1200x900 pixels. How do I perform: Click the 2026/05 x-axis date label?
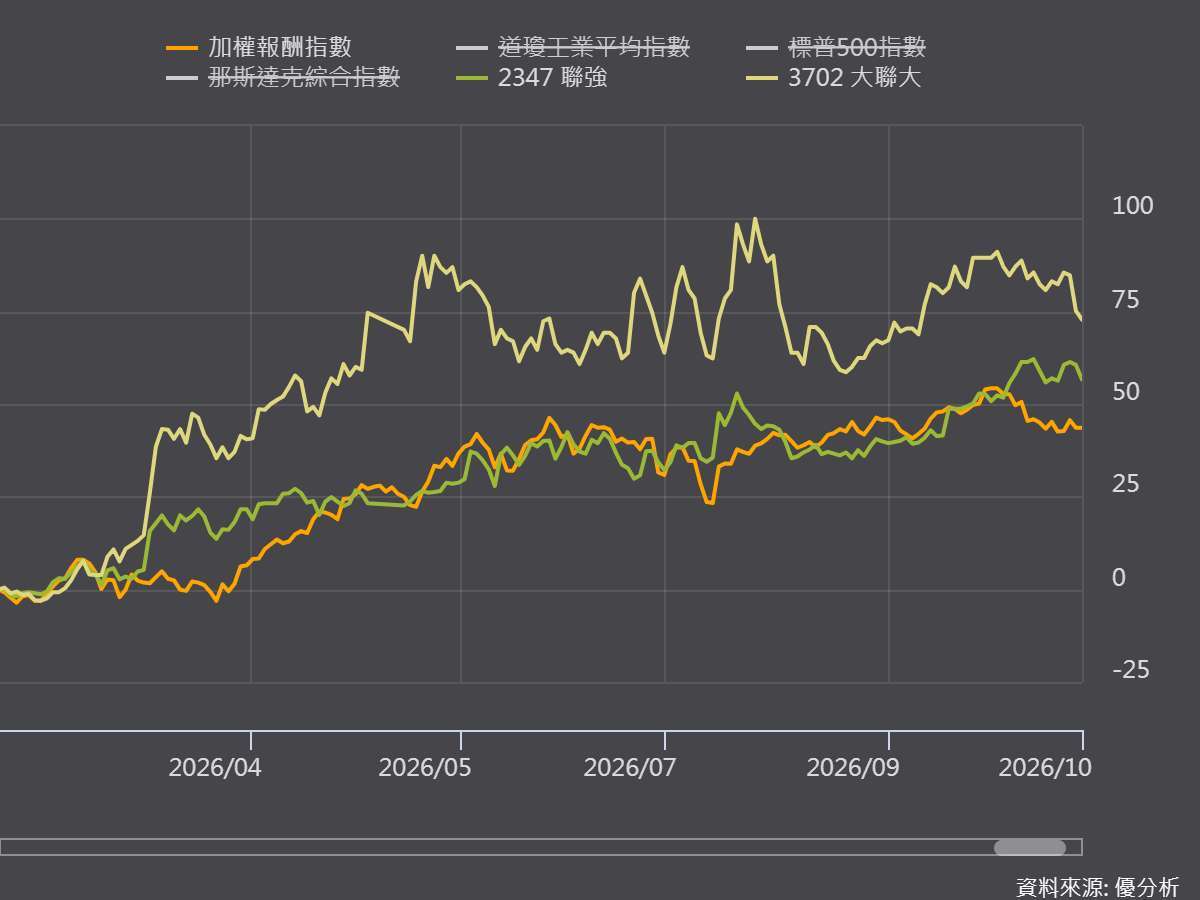(424, 768)
